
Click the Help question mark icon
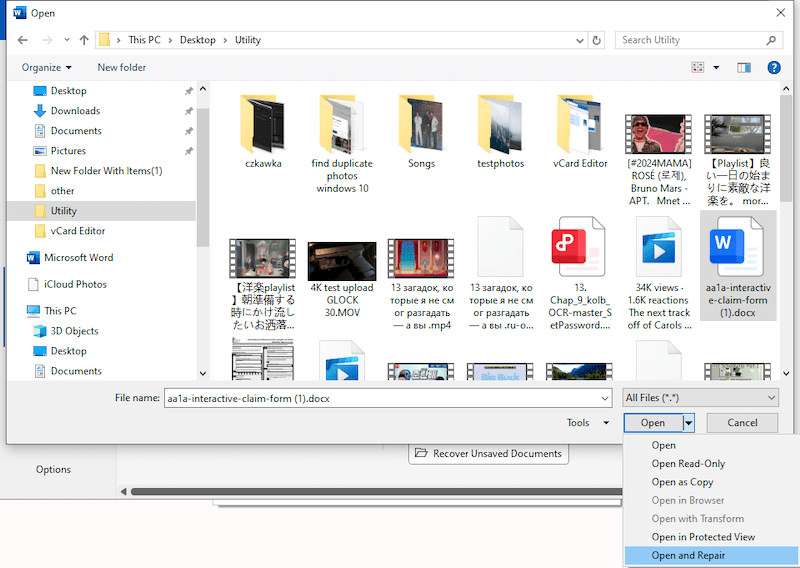(x=773, y=68)
